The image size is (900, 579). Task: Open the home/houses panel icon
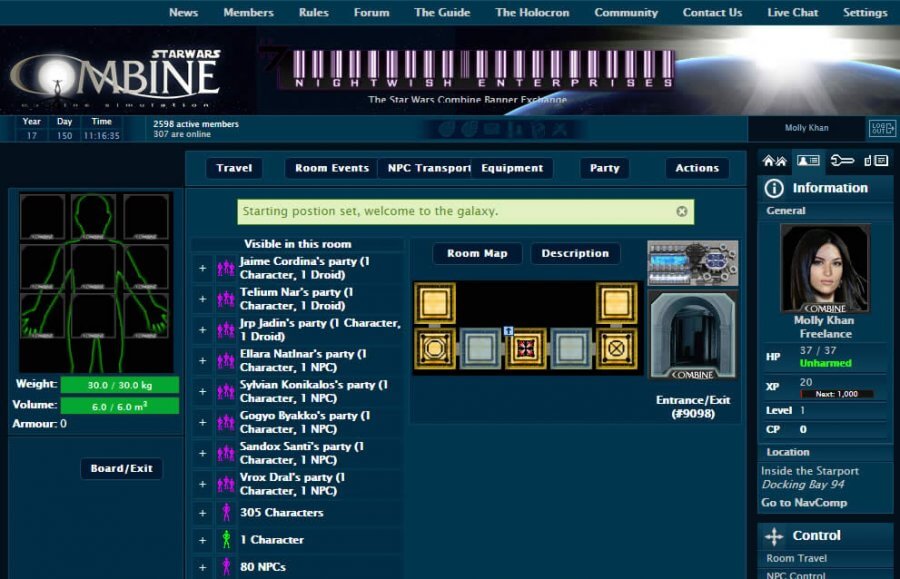click(x=774, y=161)
